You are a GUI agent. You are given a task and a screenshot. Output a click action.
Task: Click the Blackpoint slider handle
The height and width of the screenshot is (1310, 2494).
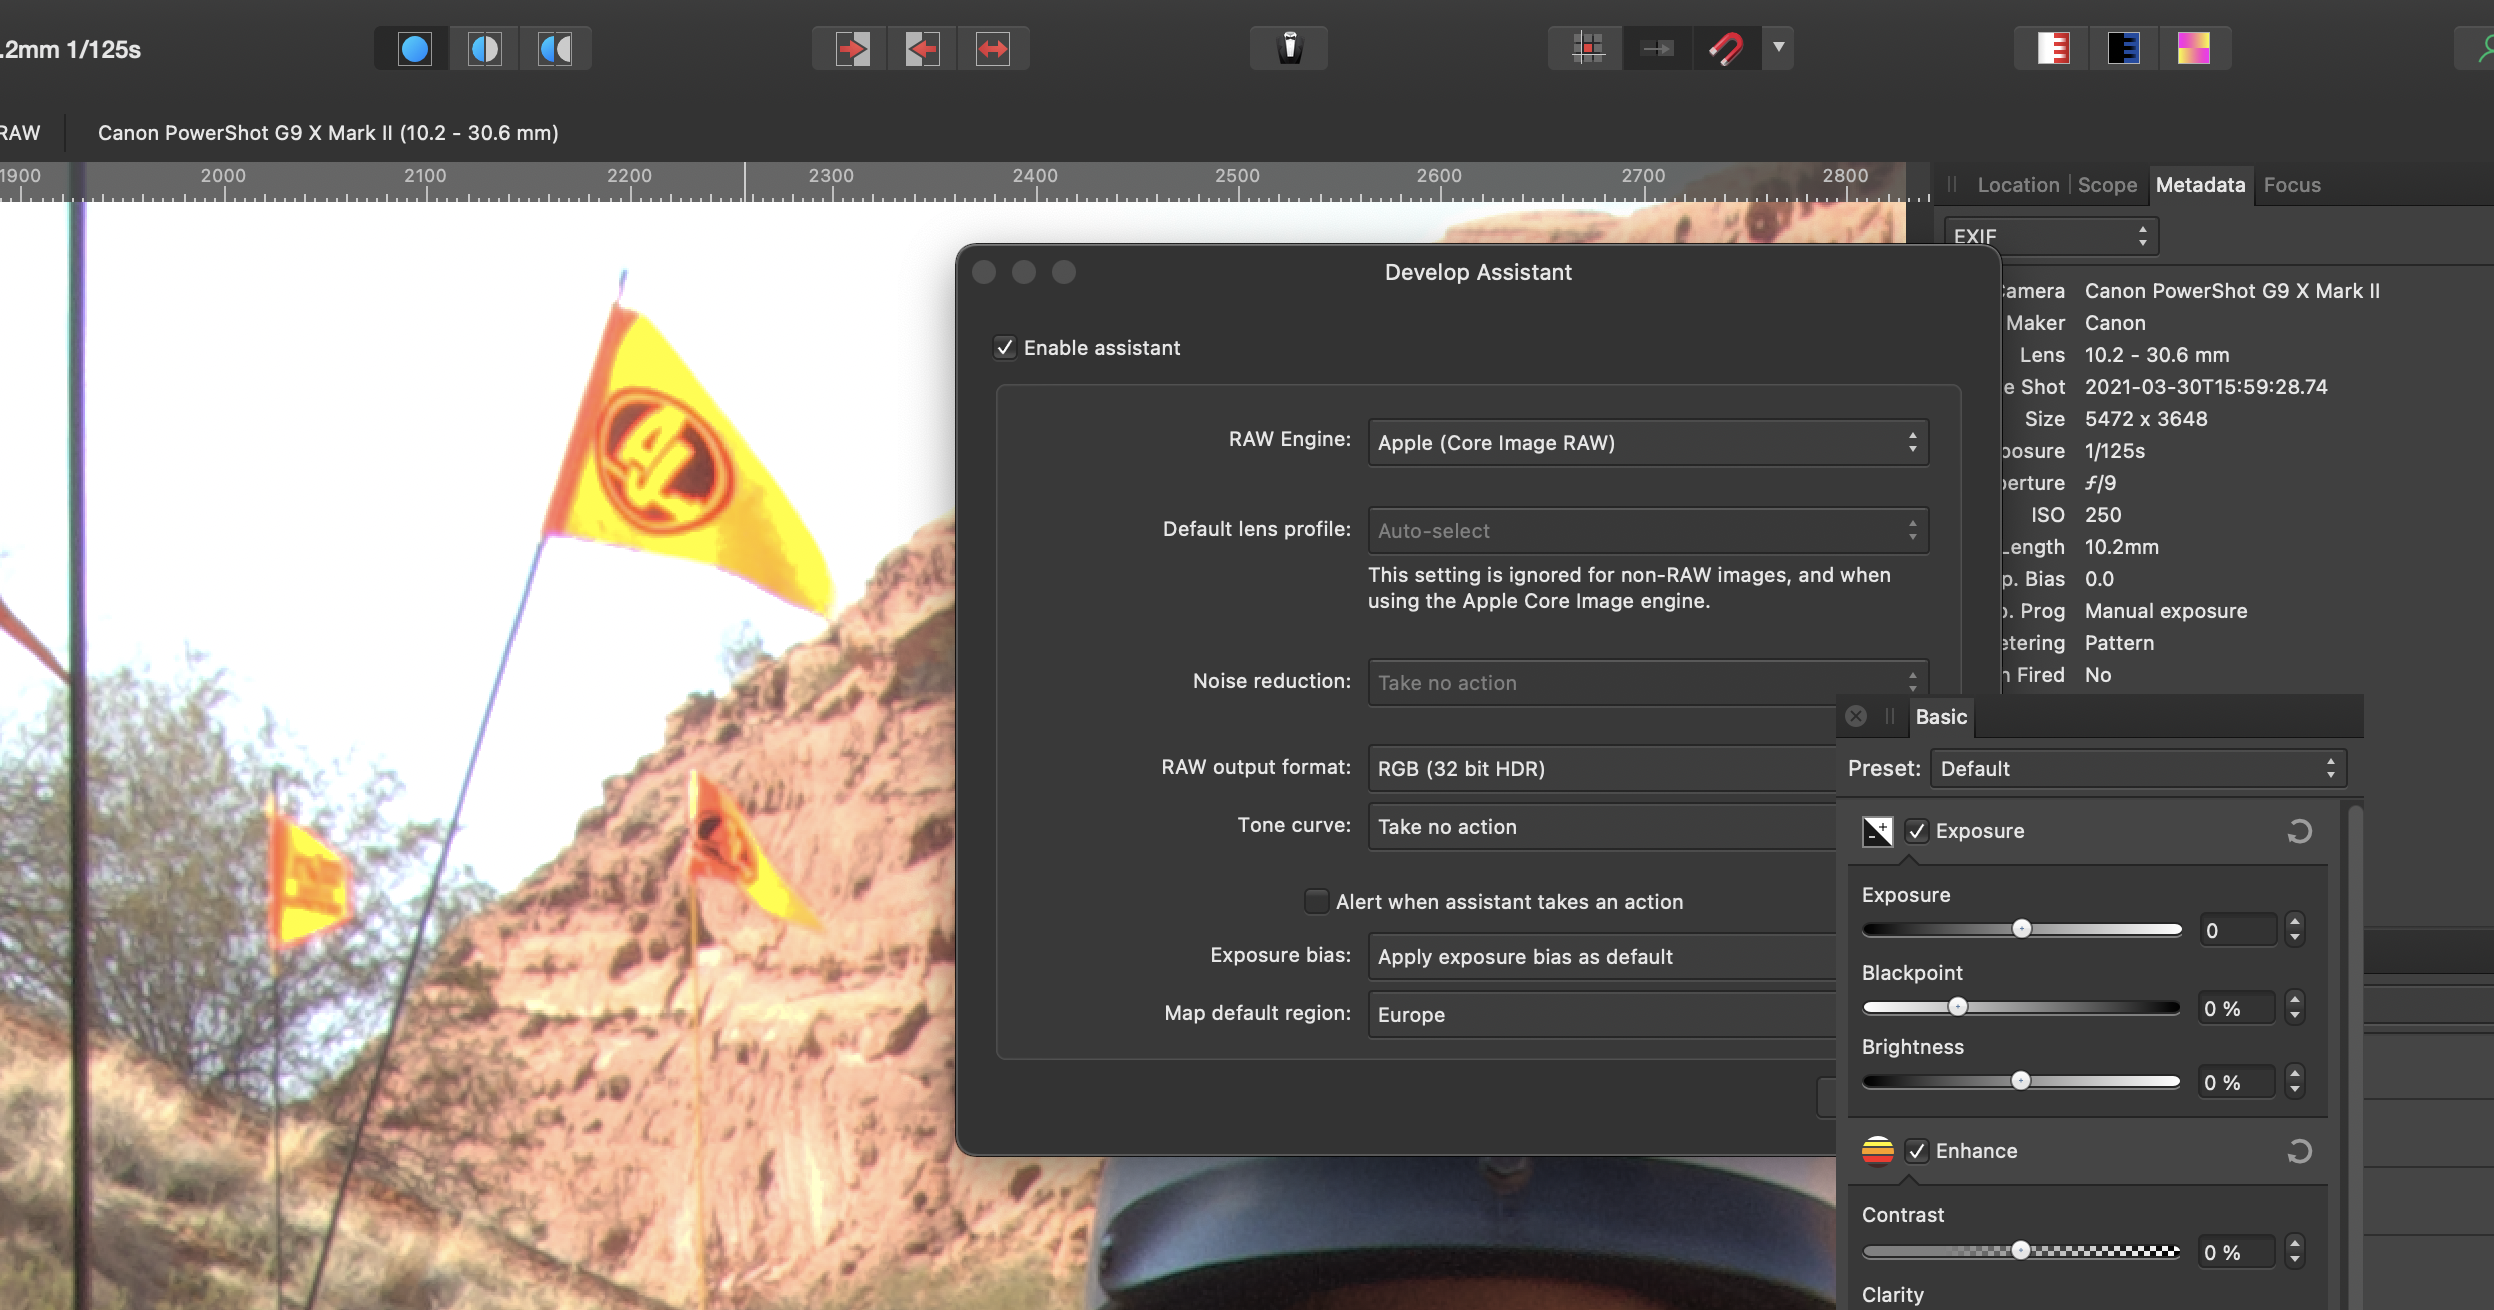point(1958,1007)
